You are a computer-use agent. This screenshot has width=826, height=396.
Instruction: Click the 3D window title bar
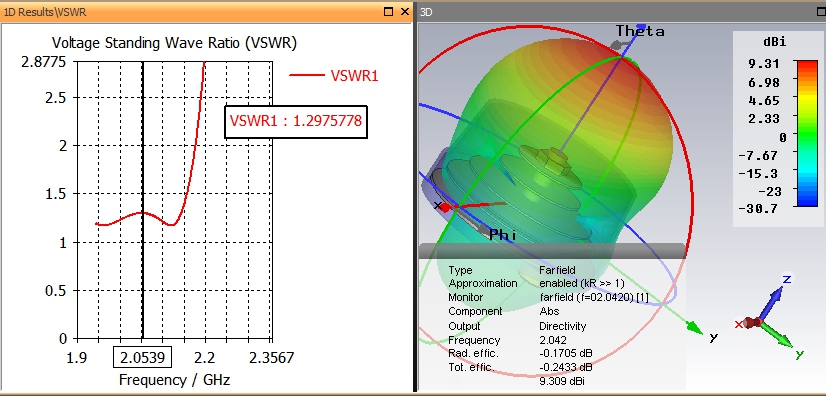[x=622, y=12]
